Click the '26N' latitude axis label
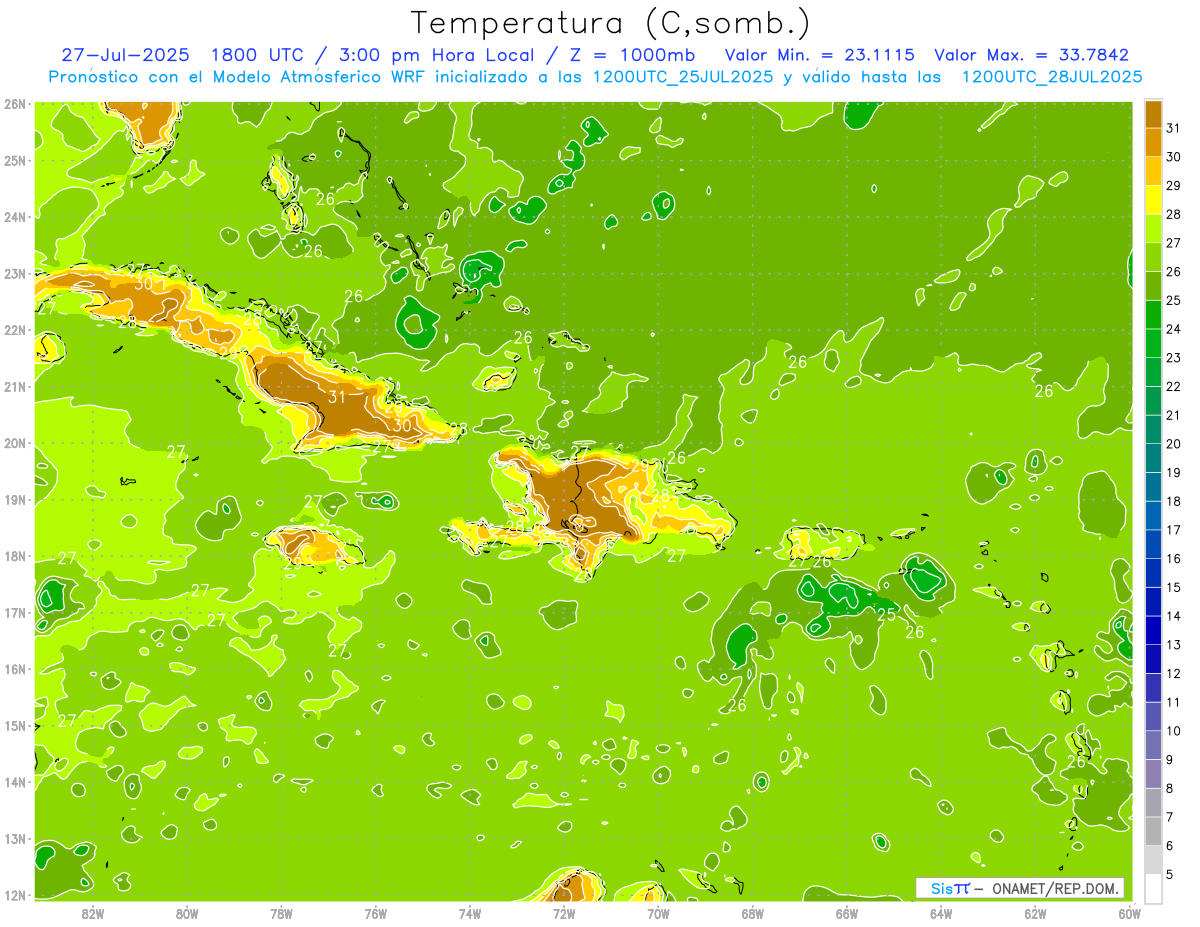The image size is (1200, 927). click(14, 104)
